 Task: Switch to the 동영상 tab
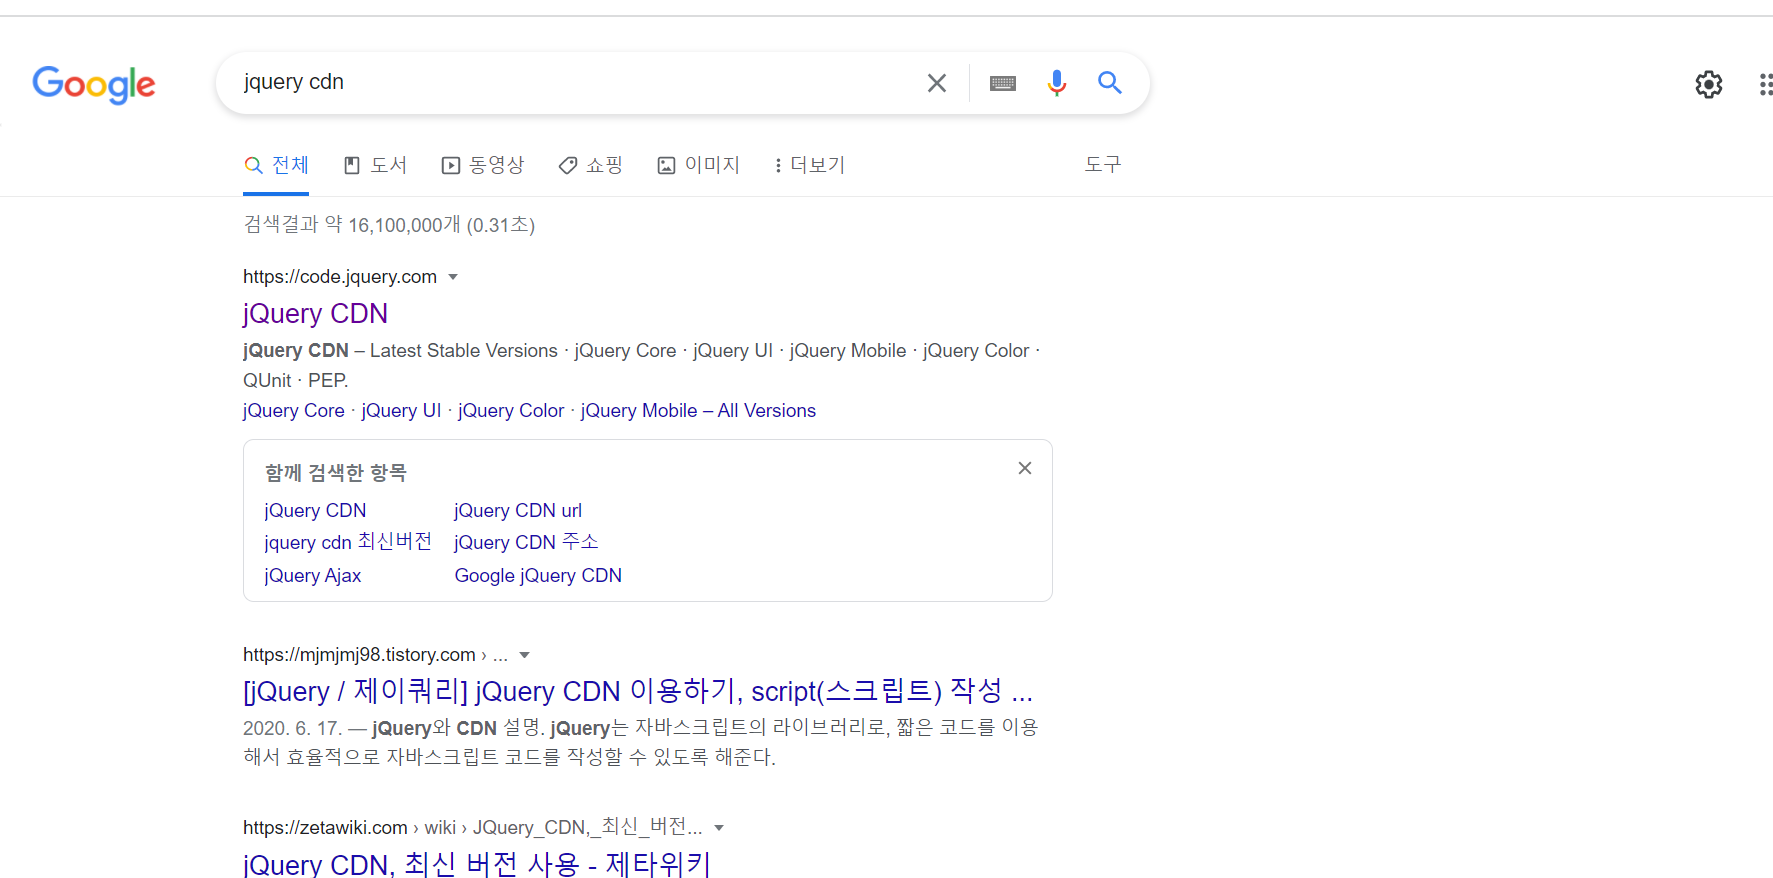pos(483,165)
